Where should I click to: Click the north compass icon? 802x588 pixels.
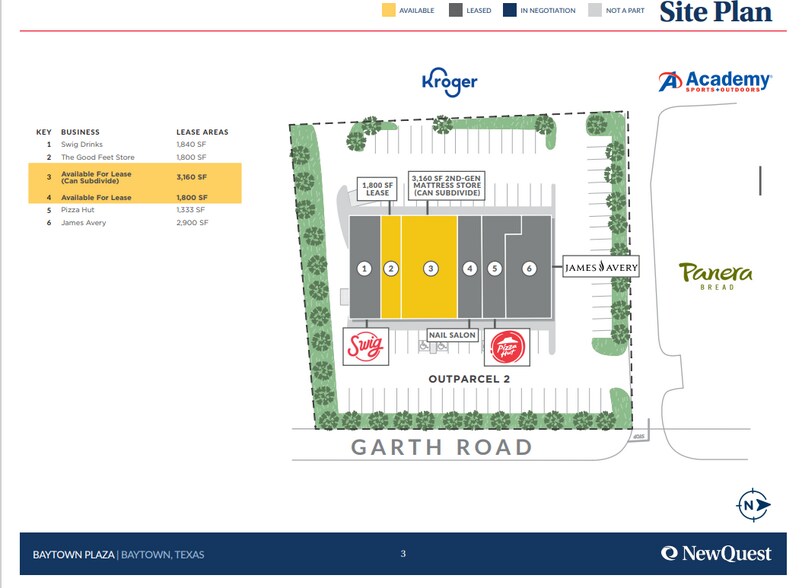[750, 505]
